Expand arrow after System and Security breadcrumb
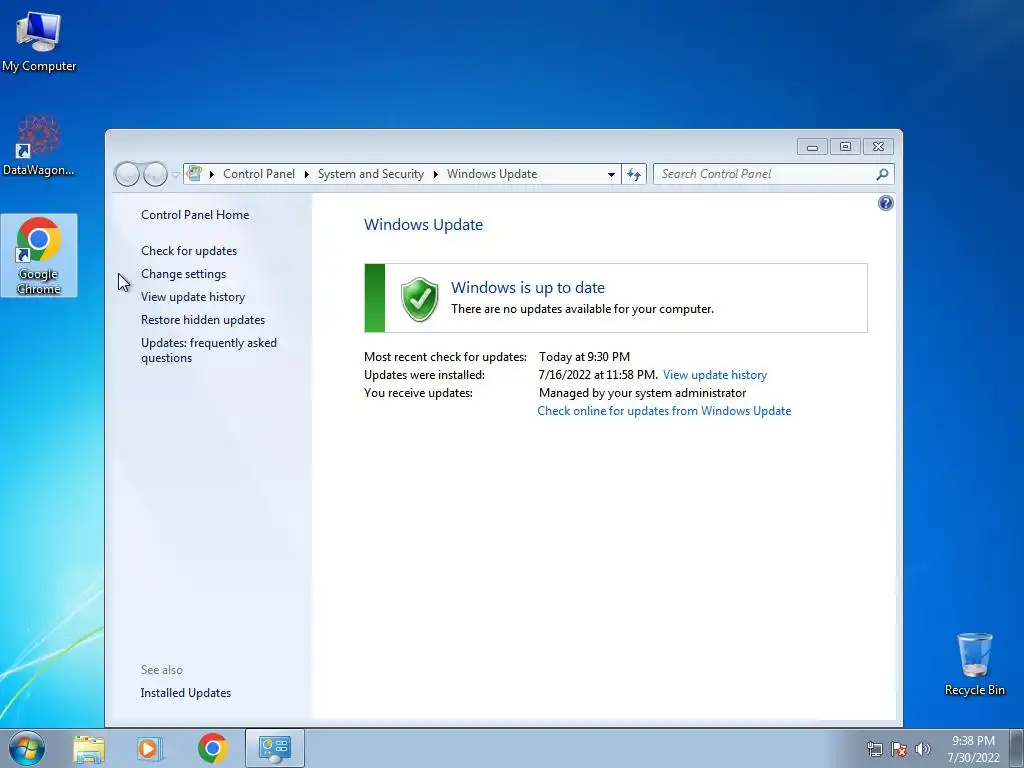The width and height of the screenshot is (1024, 768). tap(436, 174)
